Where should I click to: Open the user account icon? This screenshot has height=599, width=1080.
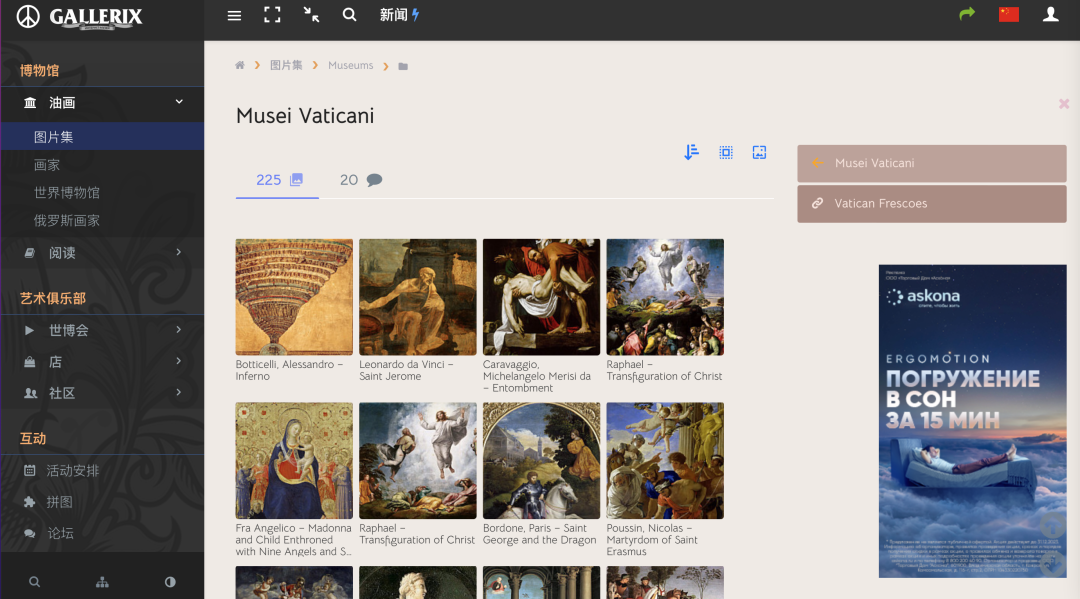pos(1050,14)
